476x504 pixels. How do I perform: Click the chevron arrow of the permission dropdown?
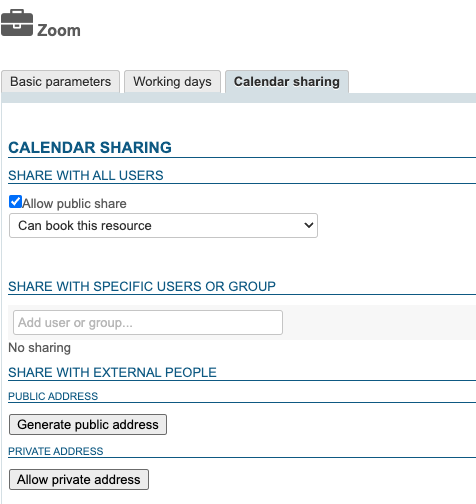tap(309, 226)
